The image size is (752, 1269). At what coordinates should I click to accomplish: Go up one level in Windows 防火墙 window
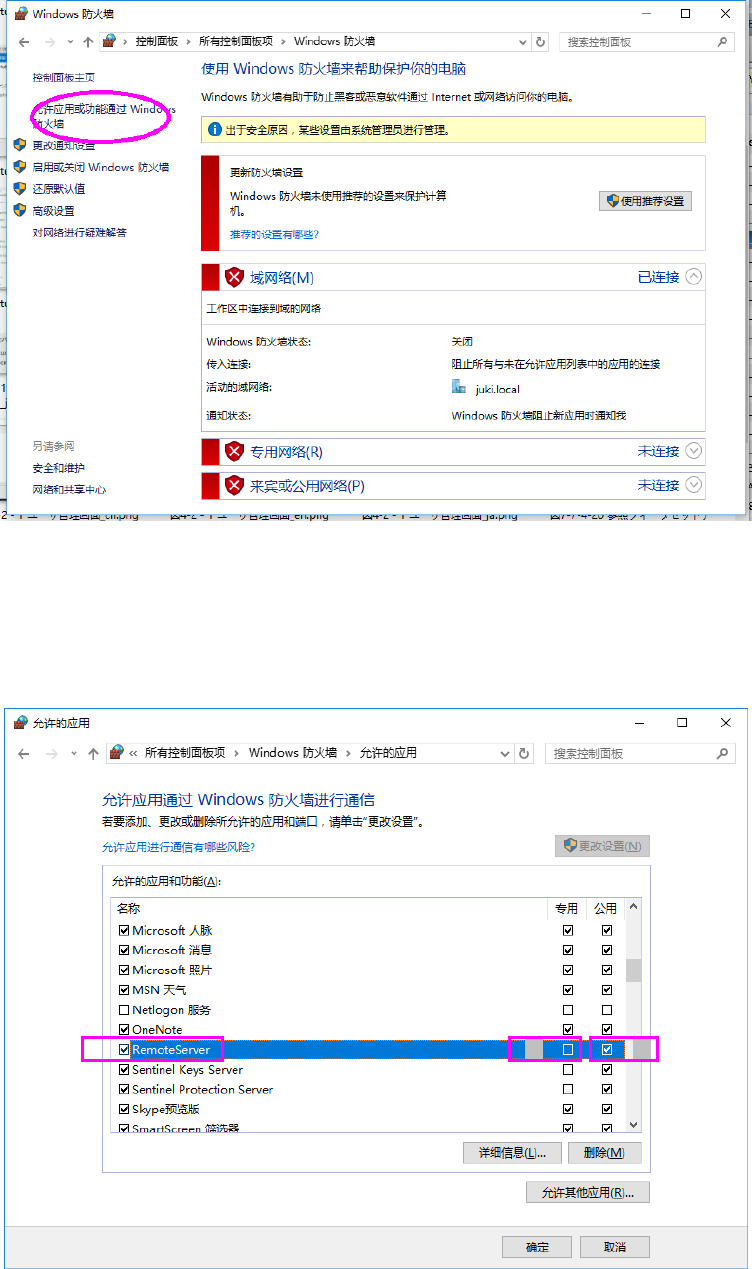(x=88, y=42)
